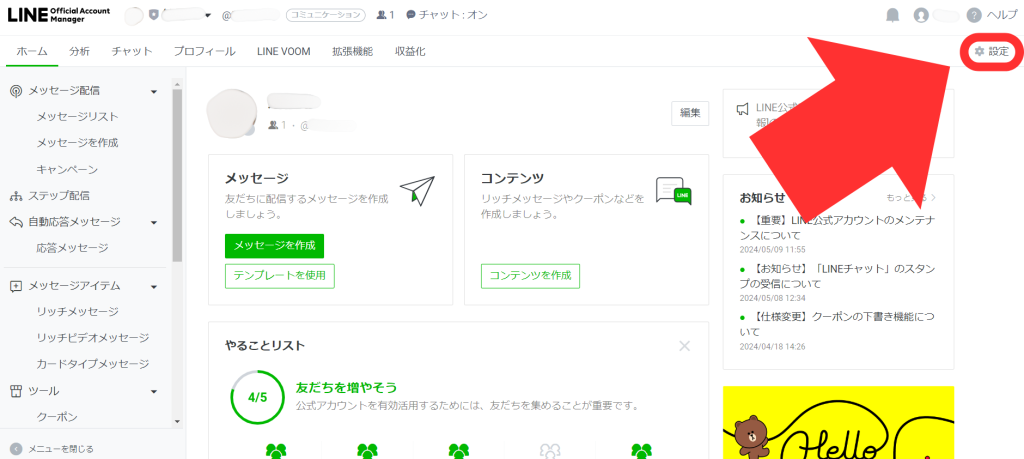This screenshot has width=1024, height=459.
Task: Click the 編集 button
Action: pos(690,113)
